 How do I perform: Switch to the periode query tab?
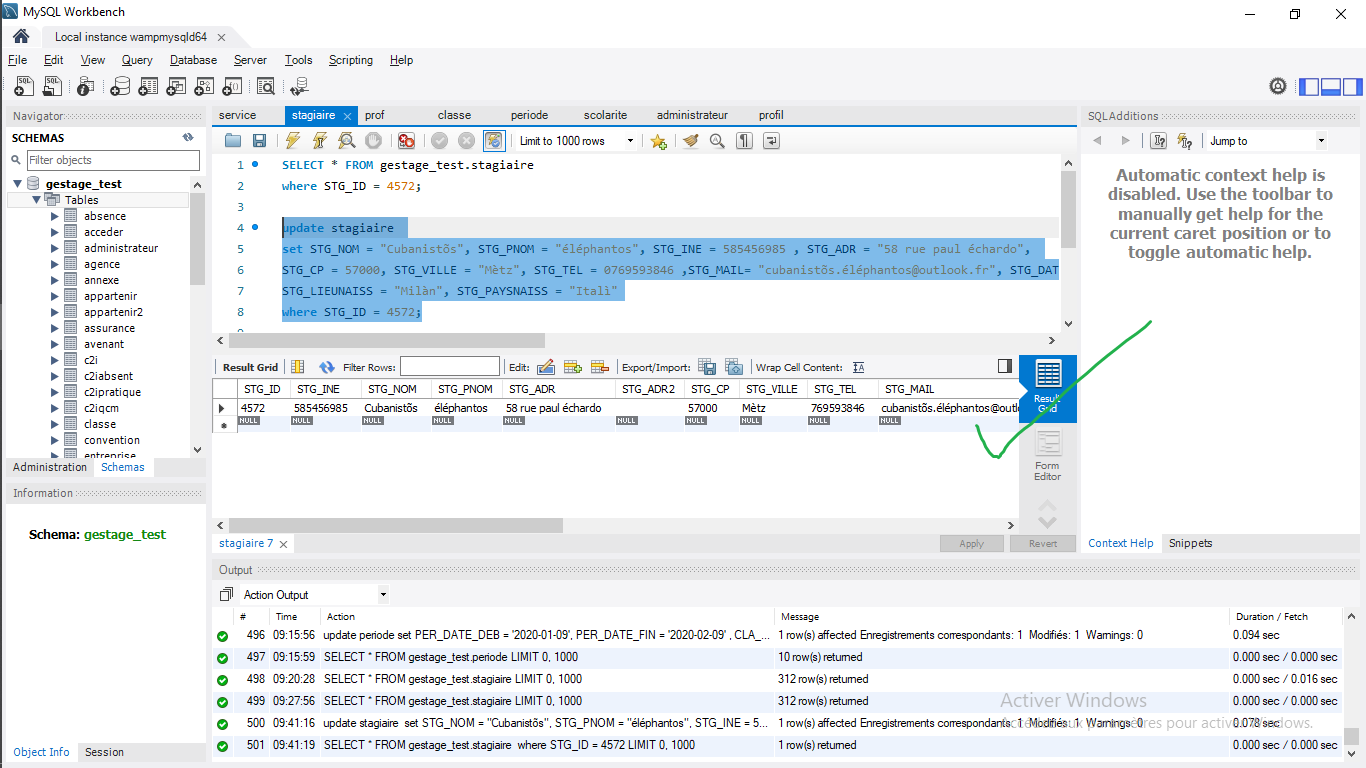click(x=529, y=115)
